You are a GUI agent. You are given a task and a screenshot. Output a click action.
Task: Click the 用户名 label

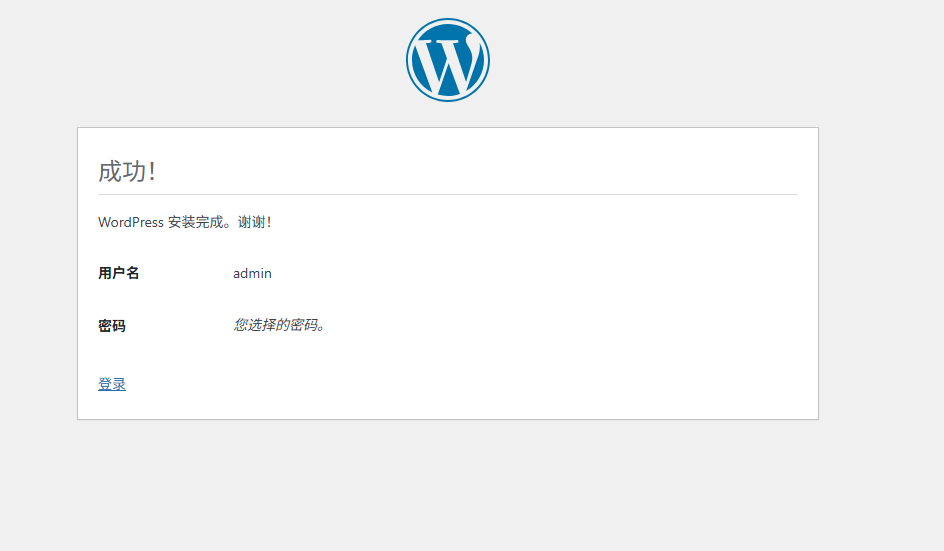coord(118,273)
